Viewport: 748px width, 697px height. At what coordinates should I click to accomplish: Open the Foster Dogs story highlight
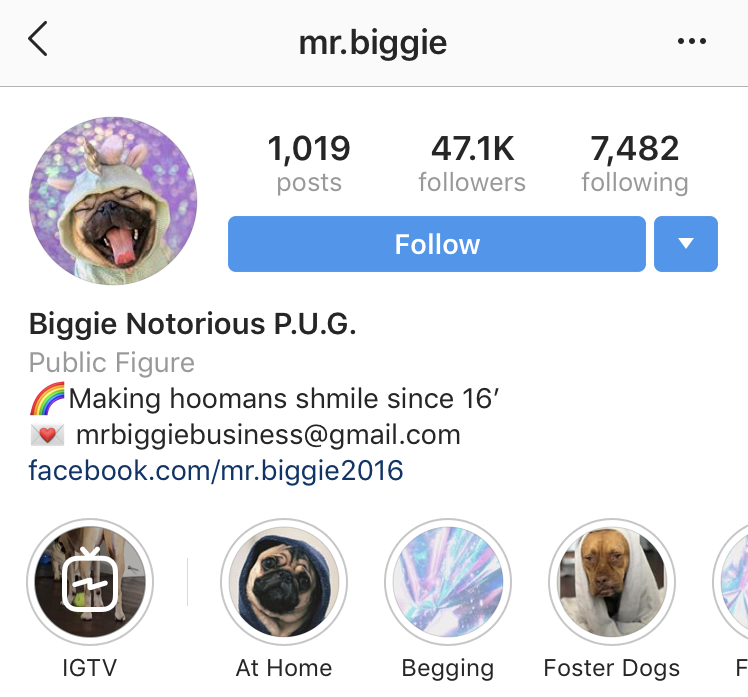coord(612,582)
